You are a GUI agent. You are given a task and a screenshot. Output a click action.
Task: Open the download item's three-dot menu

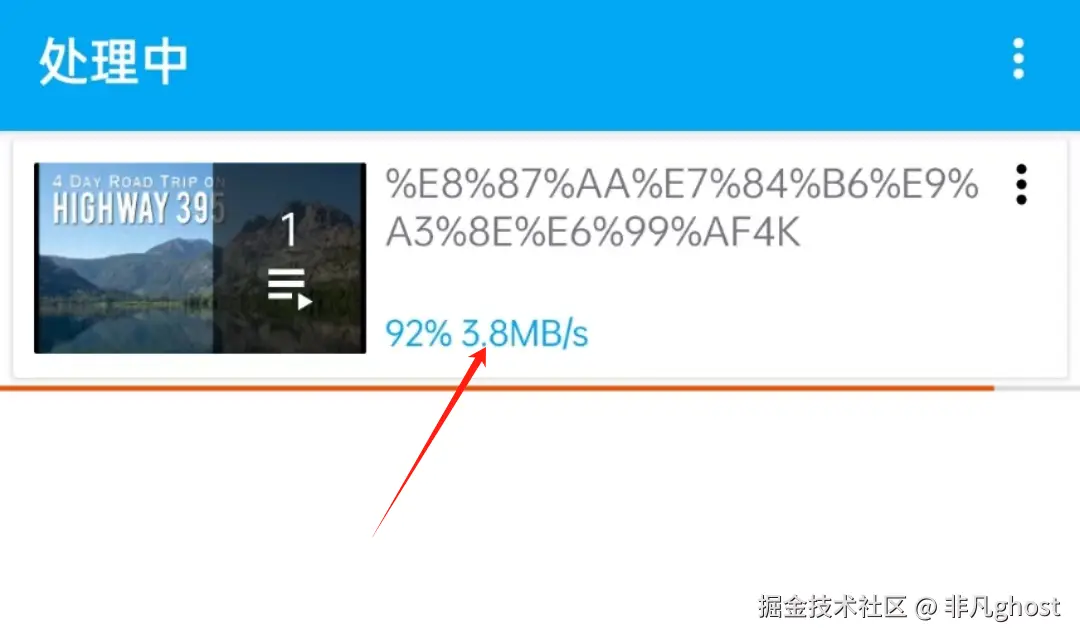pos(1021,185)
